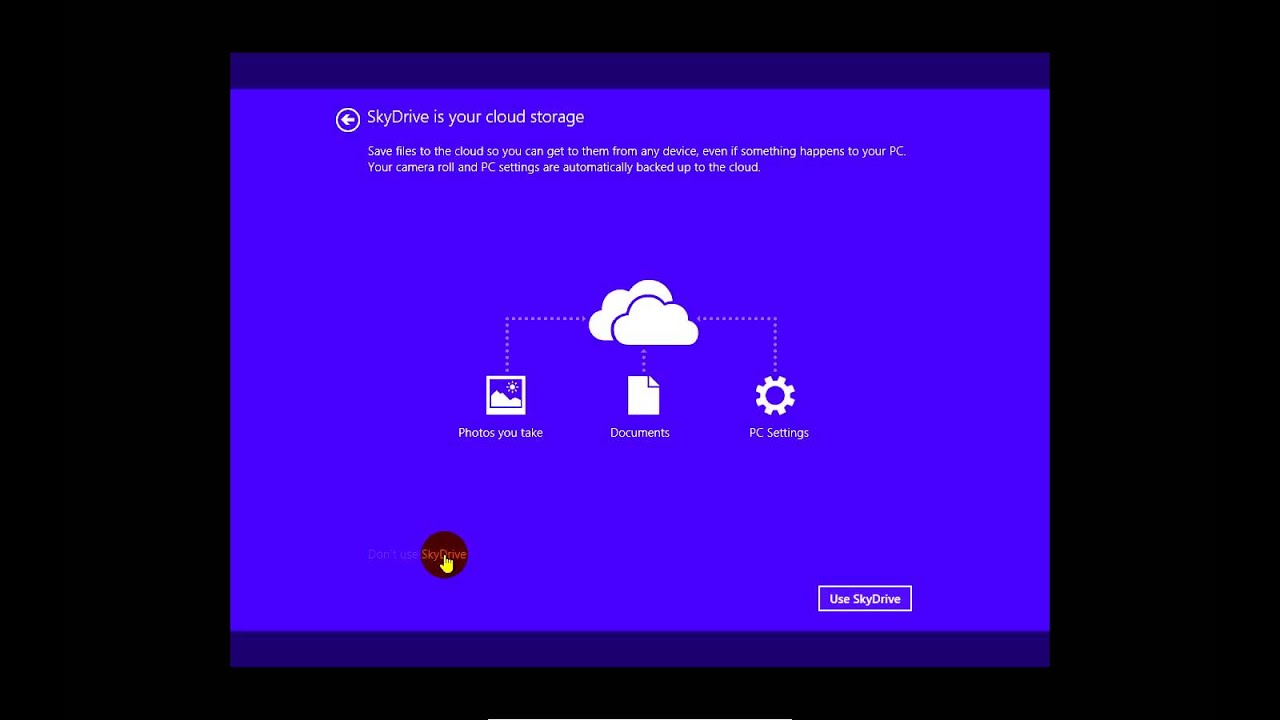The height and width of the screenshot is (720, 1280).
Task: Select the Photos you take icon
Action: click(505, 395)
